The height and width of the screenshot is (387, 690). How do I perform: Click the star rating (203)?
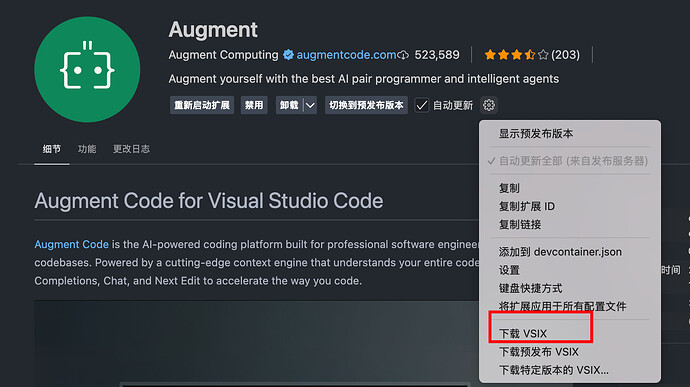(532, 55)
